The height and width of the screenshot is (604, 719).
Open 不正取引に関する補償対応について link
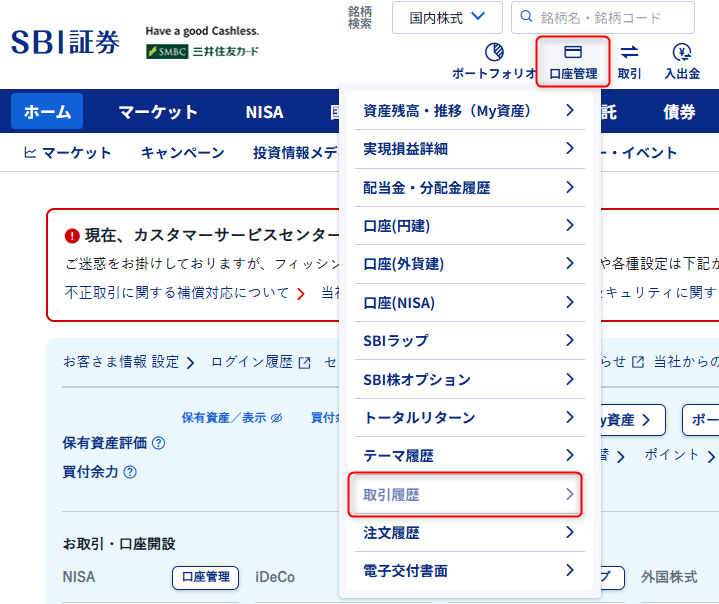coord(177,293)
